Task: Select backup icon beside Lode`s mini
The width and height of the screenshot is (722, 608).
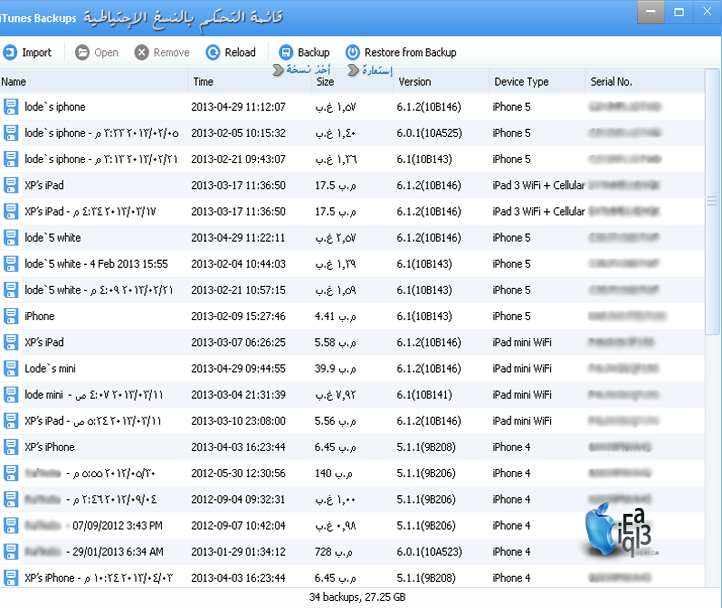Action: (11, 369)
